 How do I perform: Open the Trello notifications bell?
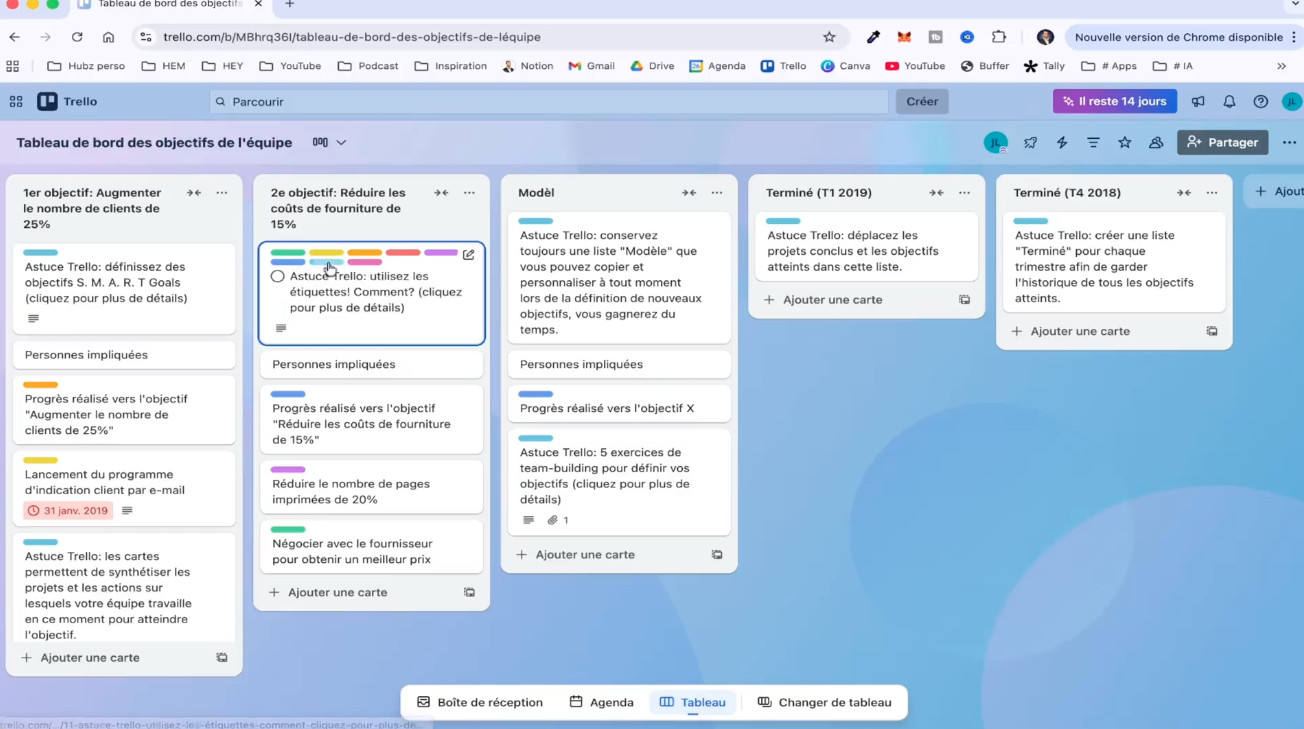coord(1229,102)
